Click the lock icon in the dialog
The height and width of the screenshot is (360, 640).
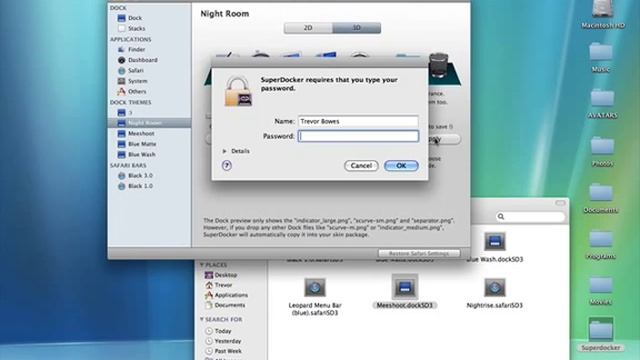pyautogui.click(x=238, y=91)
